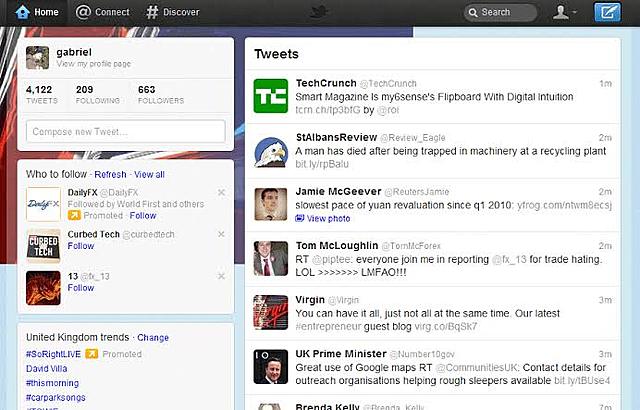
Task: Click View photo in Jamie McGeever's tweet
Action: click(x=328, y=219)
